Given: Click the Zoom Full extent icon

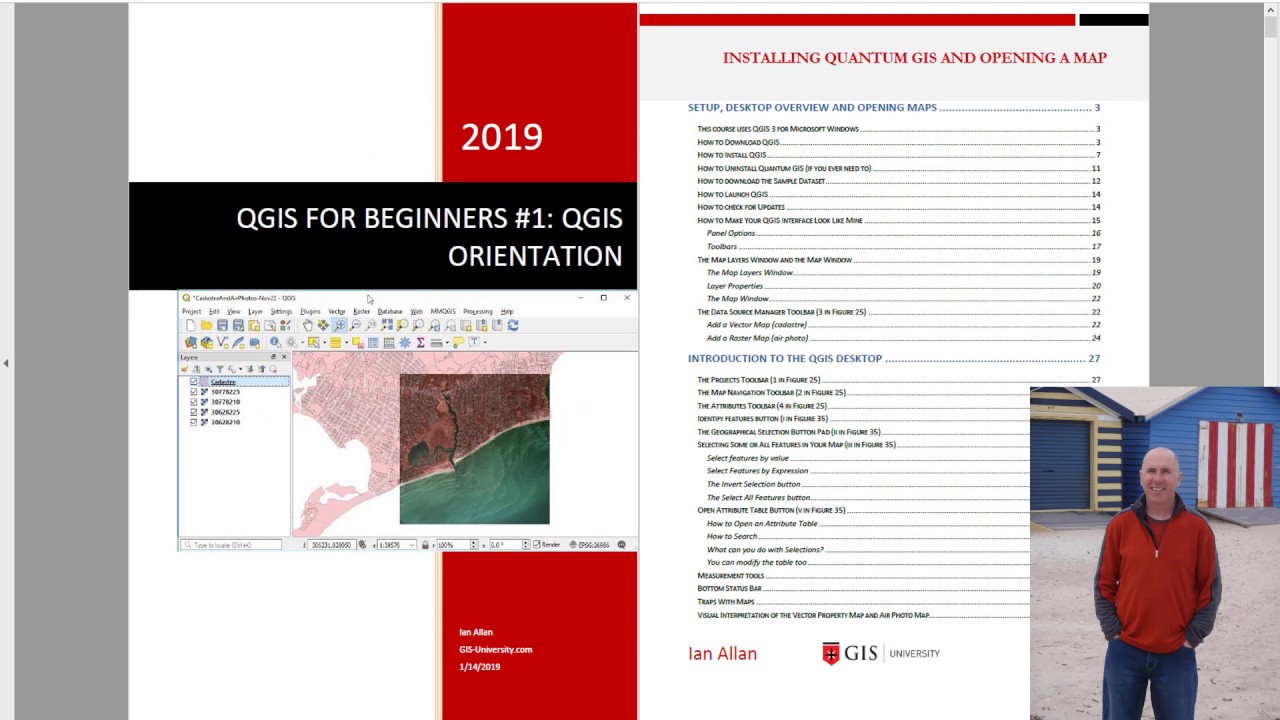Looking at the screenshot, I should 387,325.
